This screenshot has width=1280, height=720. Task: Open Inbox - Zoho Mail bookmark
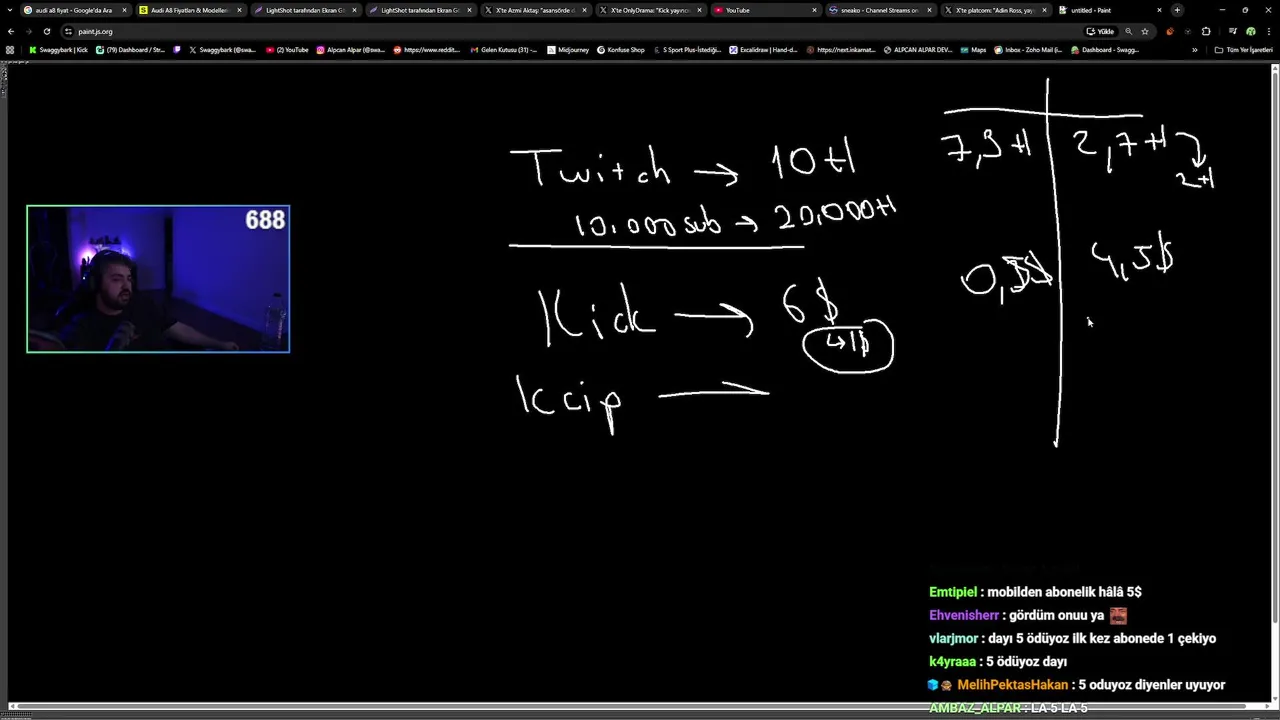[x=1028, y=50]
